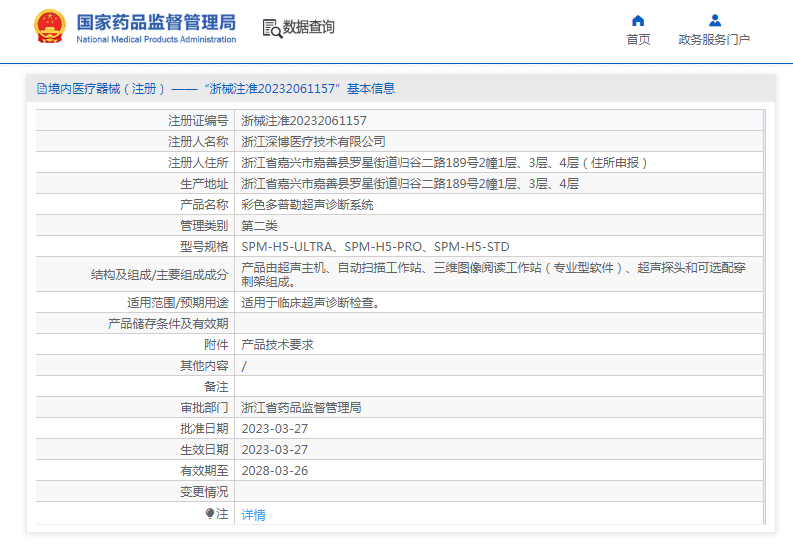Viewport: 793px width, 546px height.
Task: Click the 有效期至 date 2028-03-26
Action: (274, 470)
